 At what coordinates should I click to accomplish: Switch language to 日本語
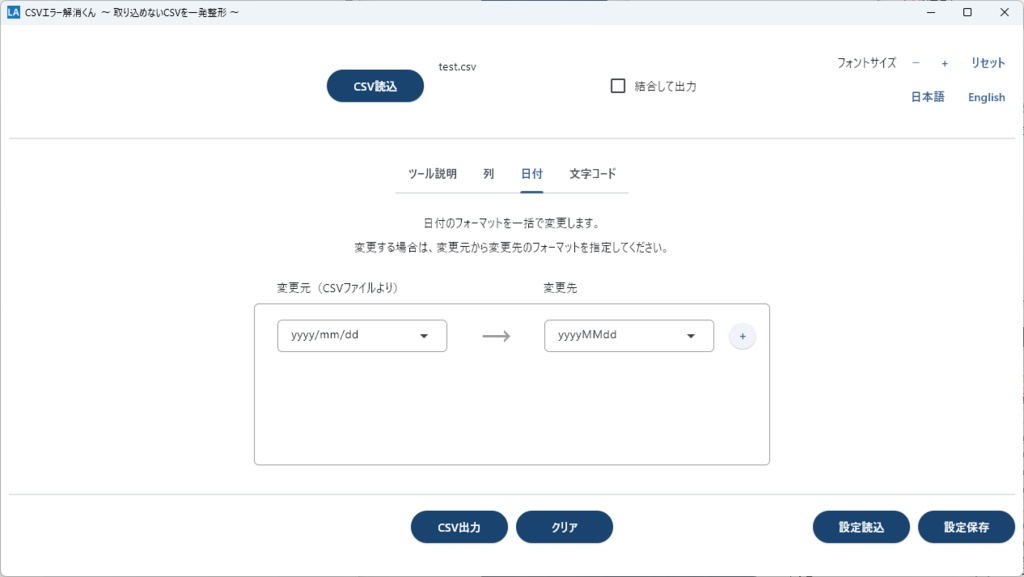tap(927, 97)
